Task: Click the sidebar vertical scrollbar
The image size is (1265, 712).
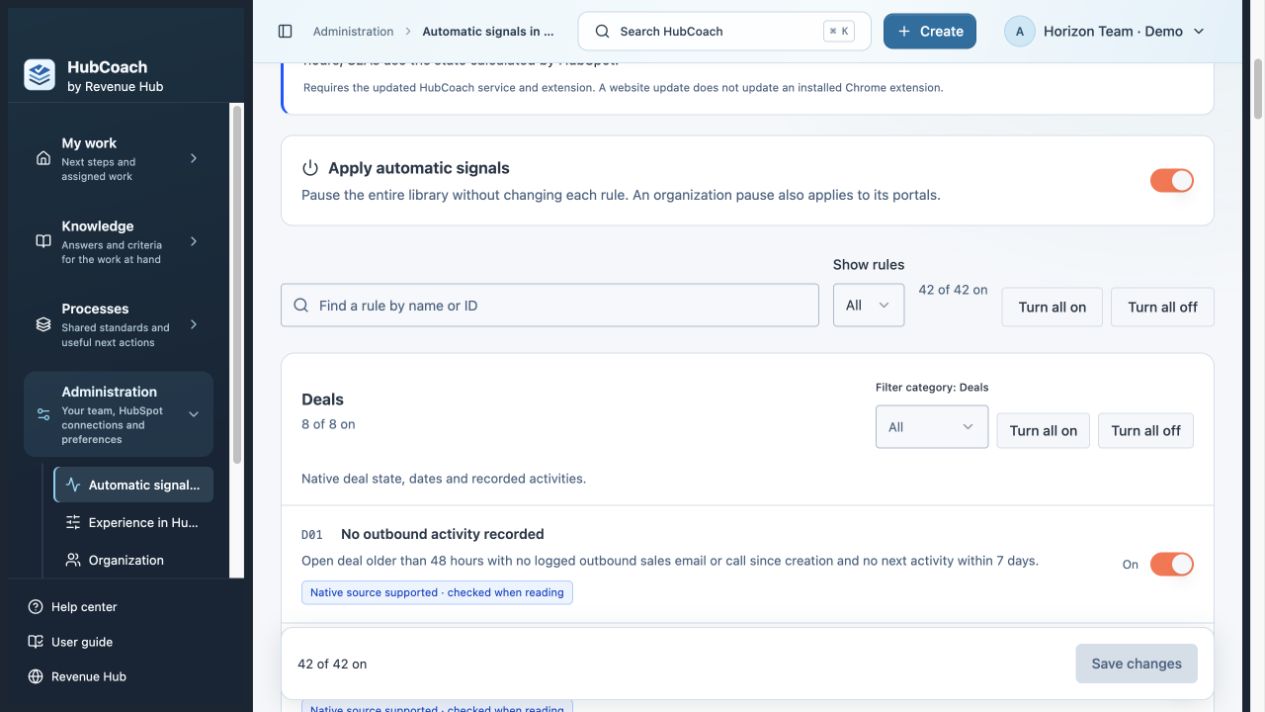Action: point(237,285)
